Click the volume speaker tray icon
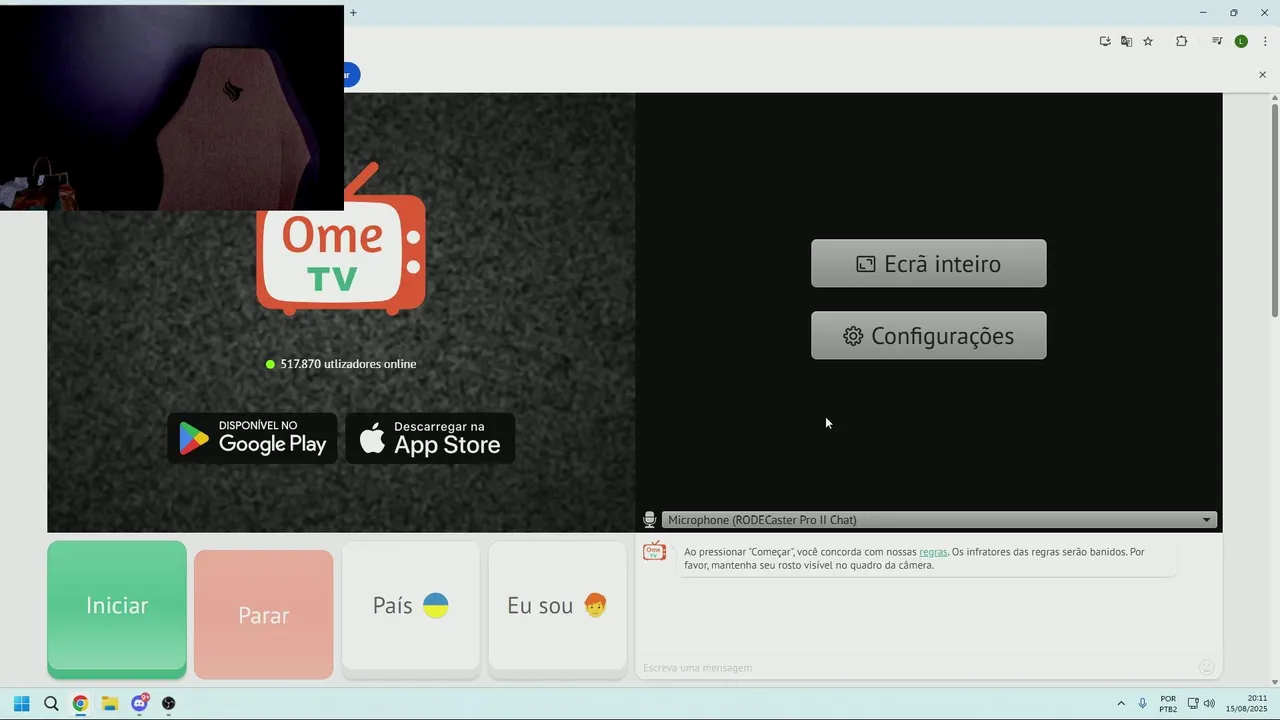 click(x=1209, y=703)
